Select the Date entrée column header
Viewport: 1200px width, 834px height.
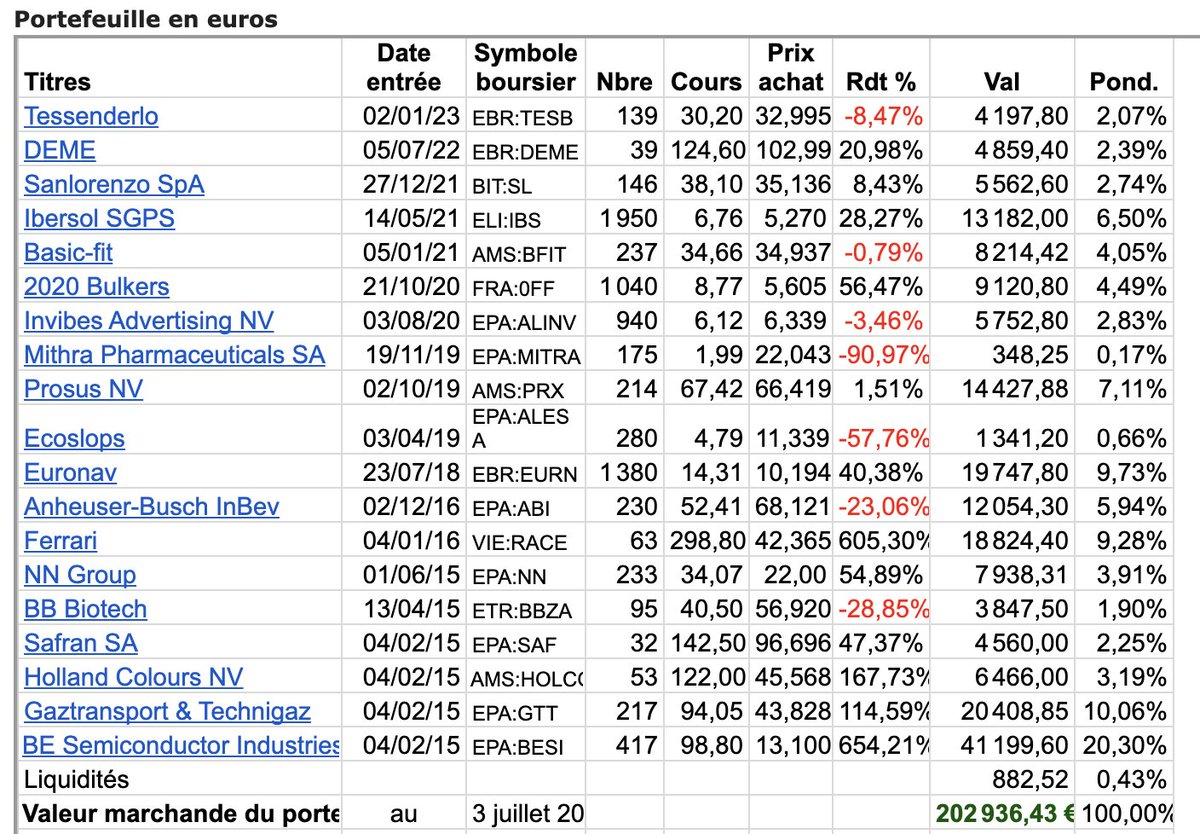[x=404, y=67]
